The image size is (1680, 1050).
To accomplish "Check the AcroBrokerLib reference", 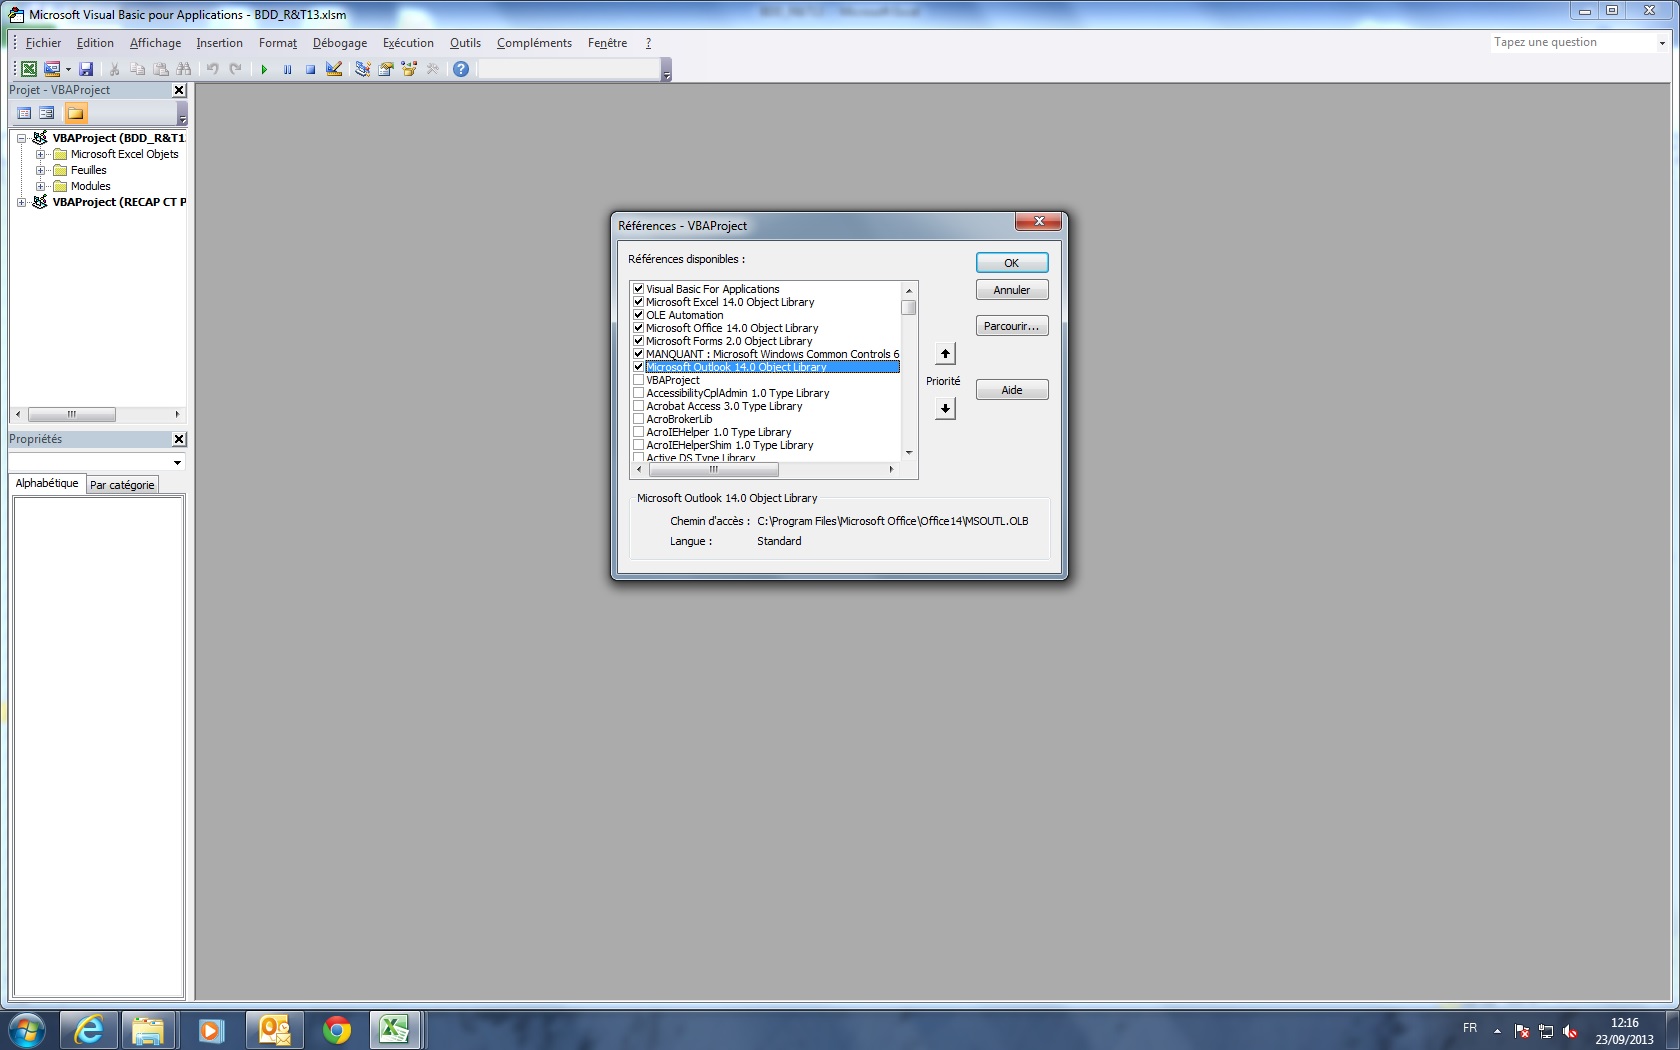I will pyautogui.click(x=638, y=419).
